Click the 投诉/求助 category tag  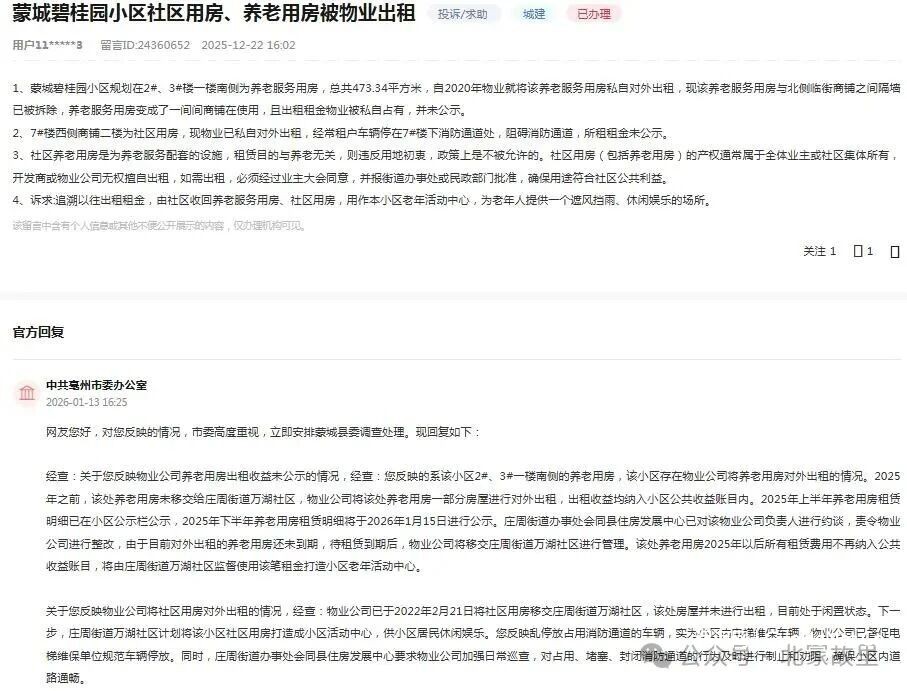[x=462, y=14]
